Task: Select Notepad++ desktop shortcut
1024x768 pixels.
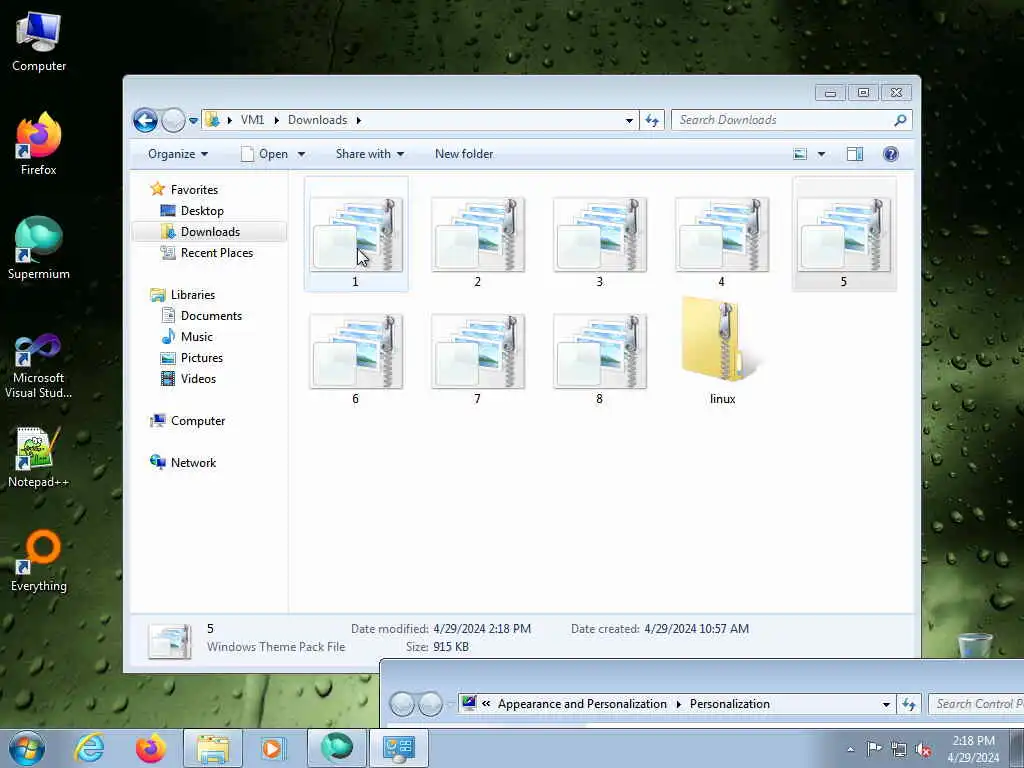Action: point(39,457)
